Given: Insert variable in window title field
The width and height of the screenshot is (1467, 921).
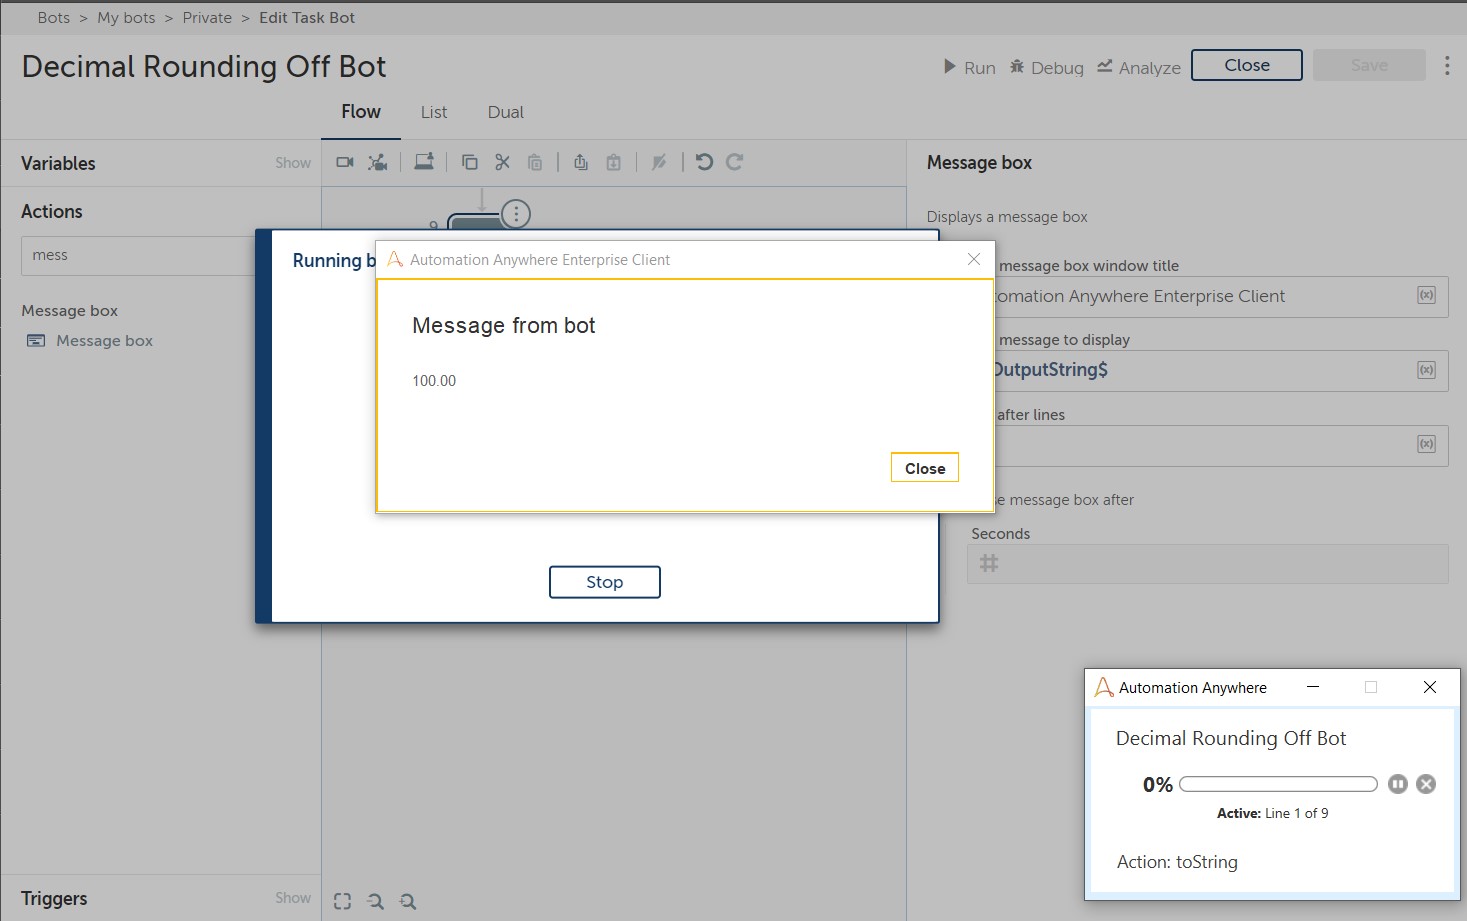Looking at the screenshot, I should pyautogui.click(x=1426, y=296).
